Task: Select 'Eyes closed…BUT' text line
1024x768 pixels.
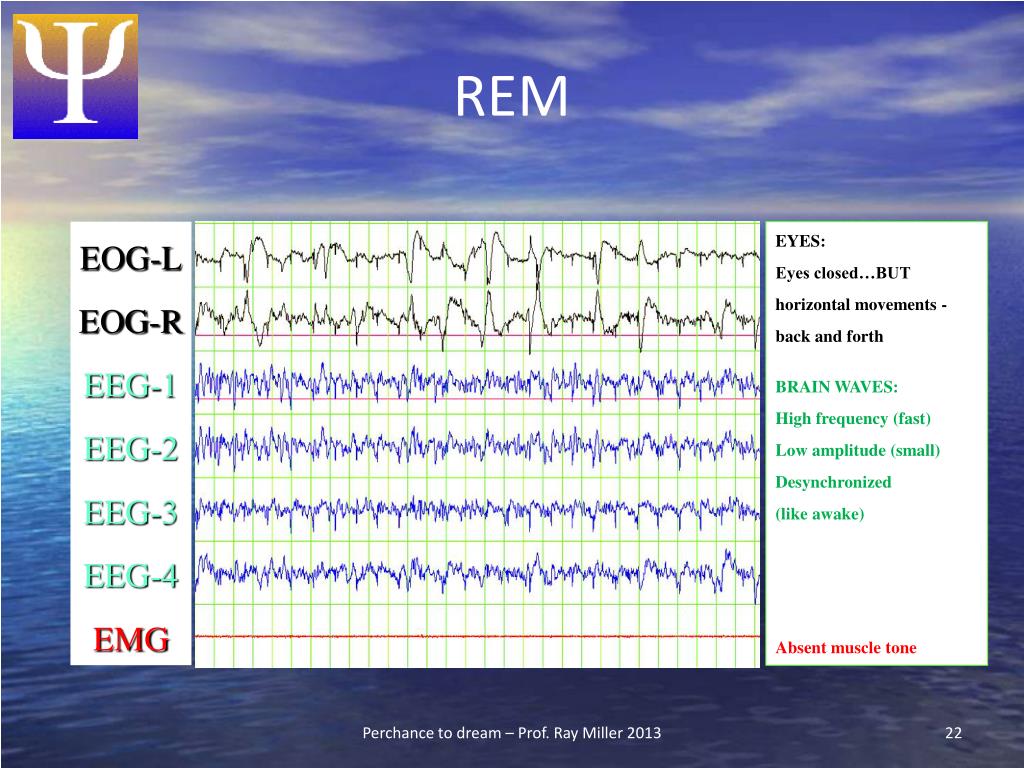Action: point(842,273)
